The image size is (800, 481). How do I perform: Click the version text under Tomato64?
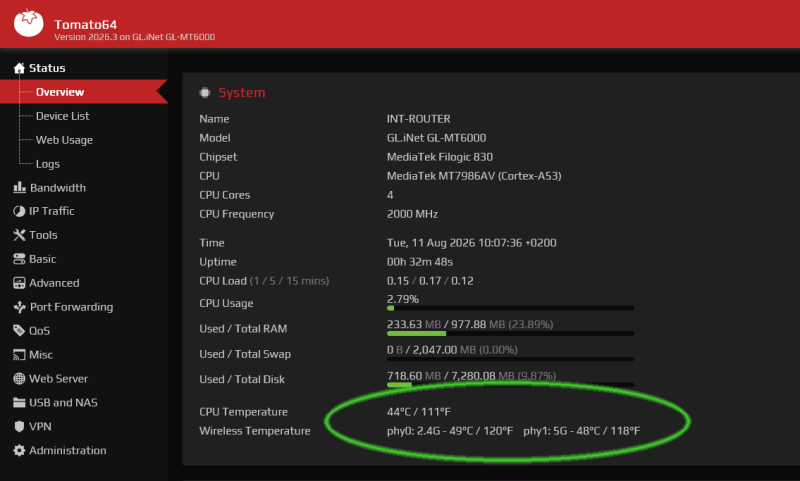click(x=135, y=37)
